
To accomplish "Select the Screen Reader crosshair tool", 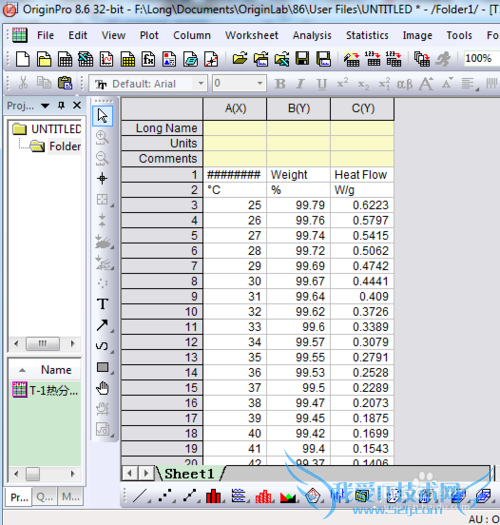I will pyautogui.click(x=102, y=178).
